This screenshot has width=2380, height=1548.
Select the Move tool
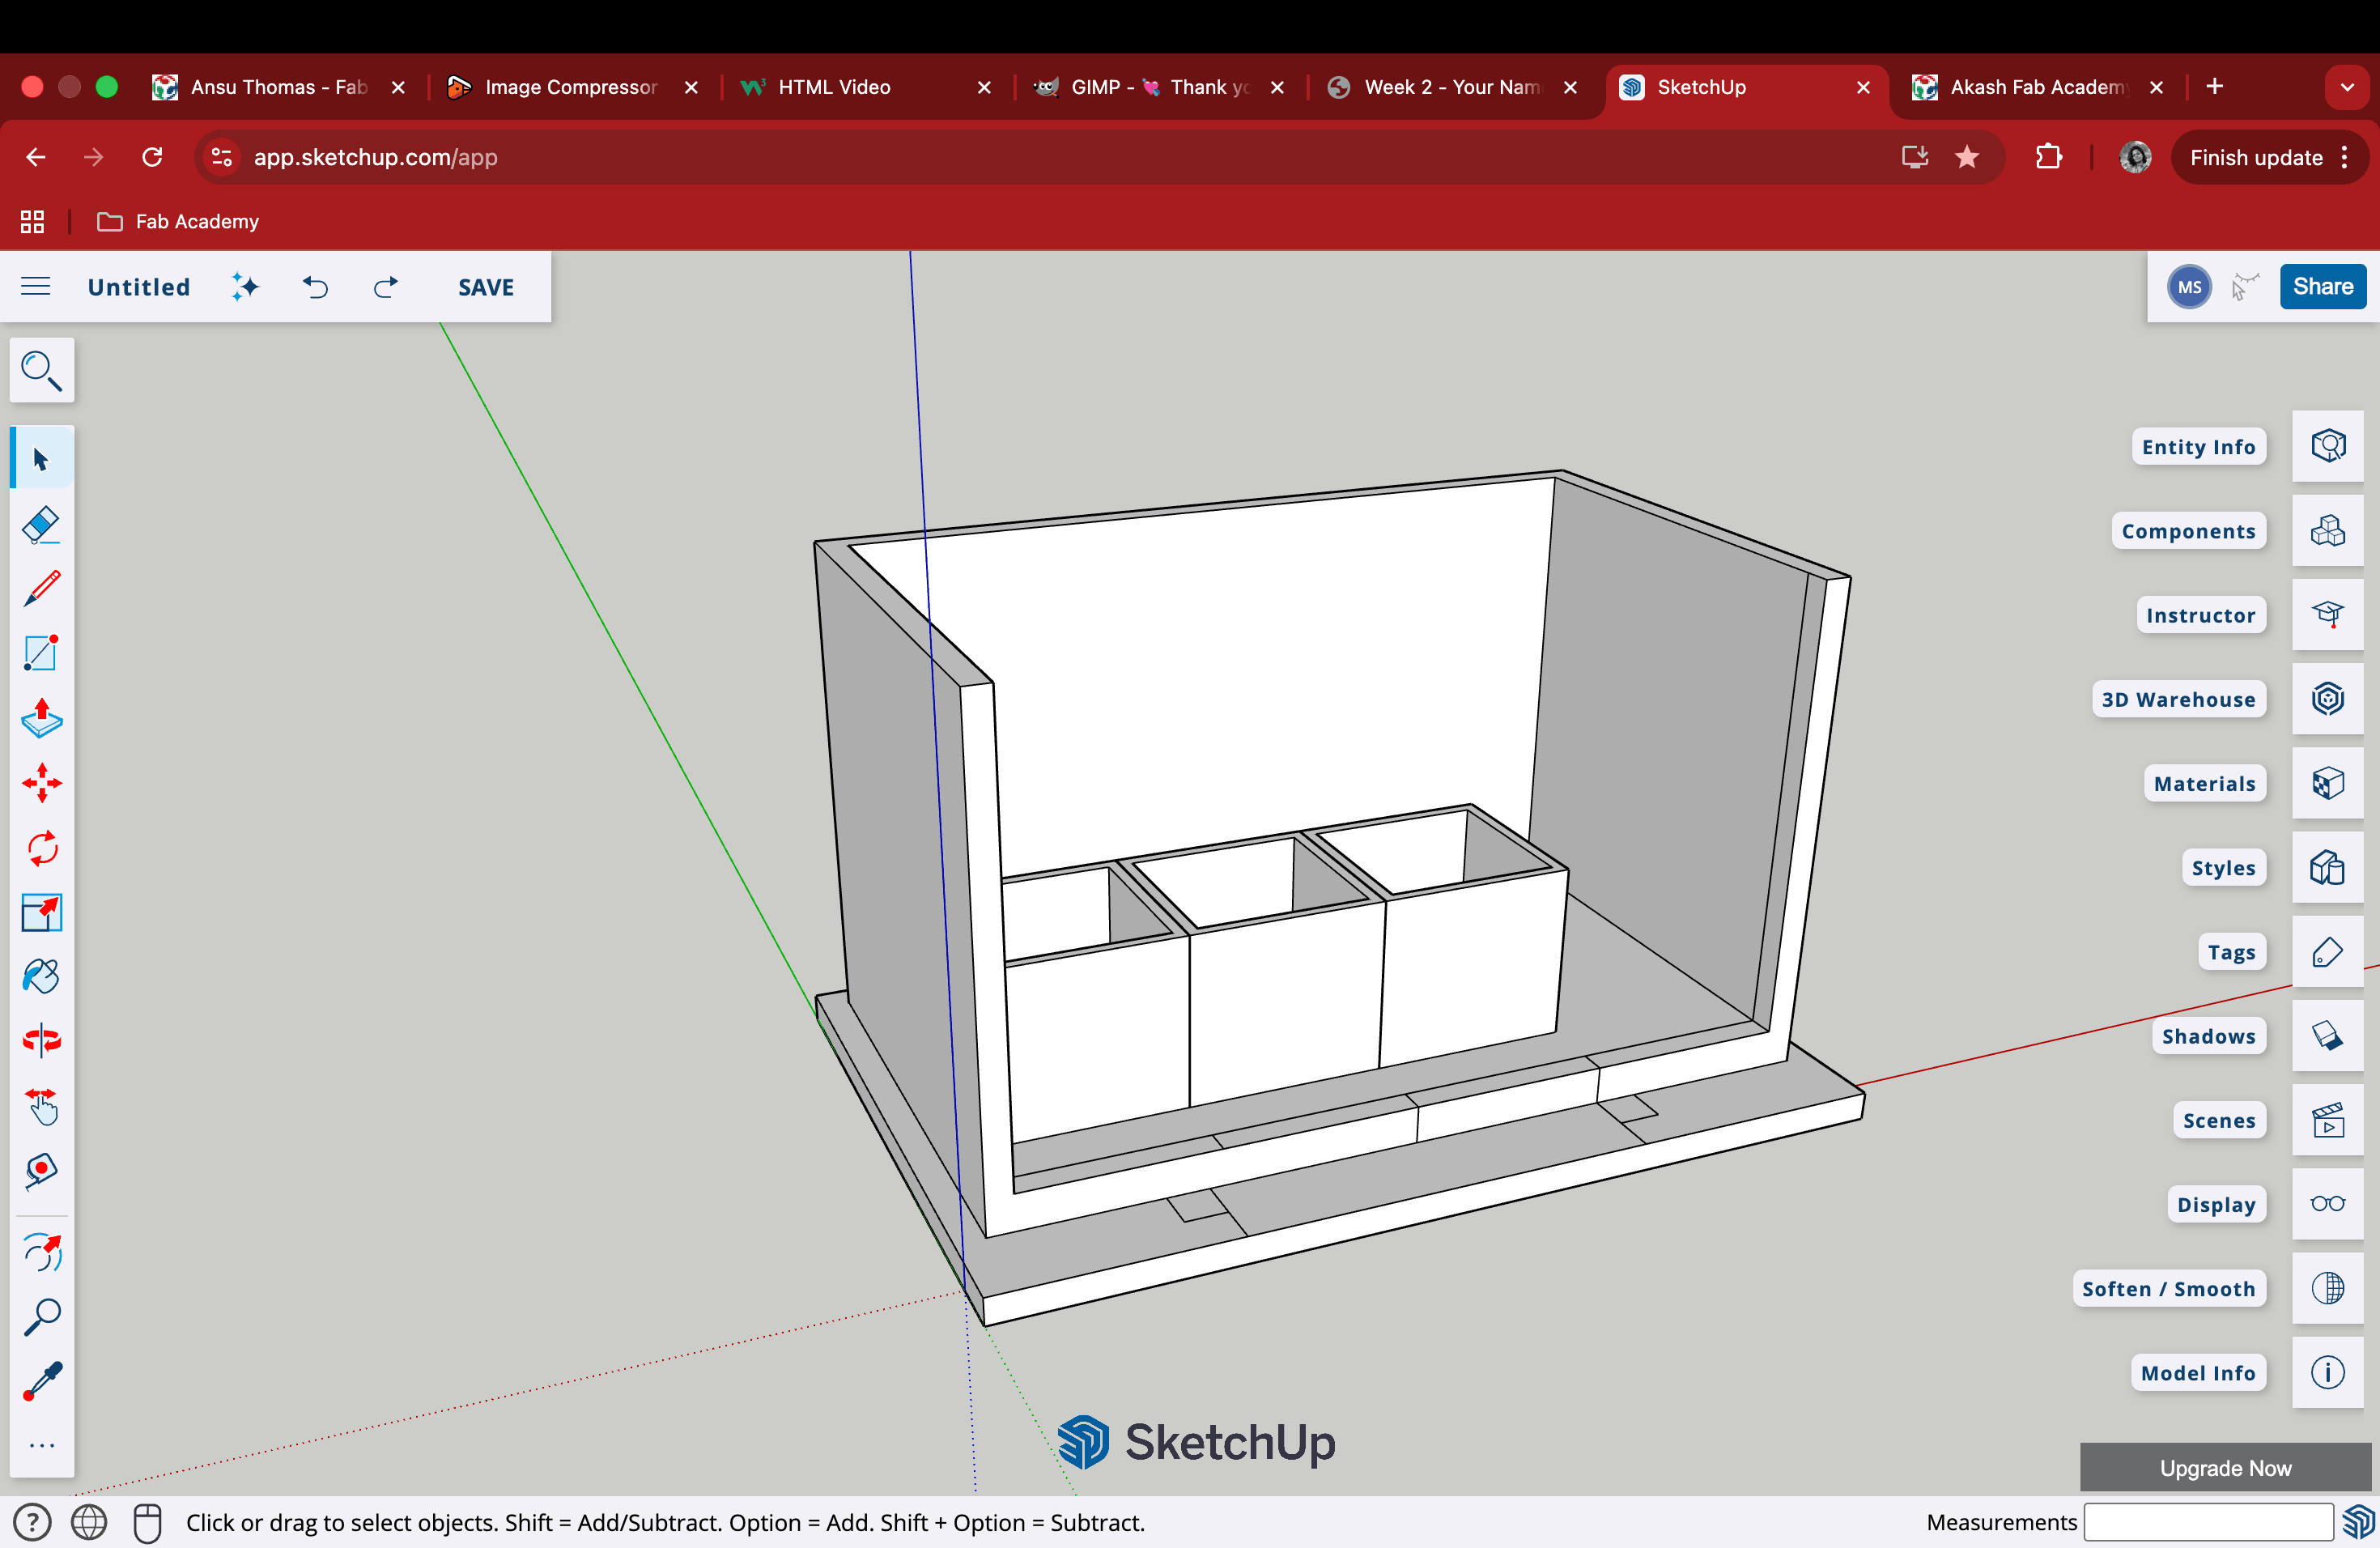point(41,783)
